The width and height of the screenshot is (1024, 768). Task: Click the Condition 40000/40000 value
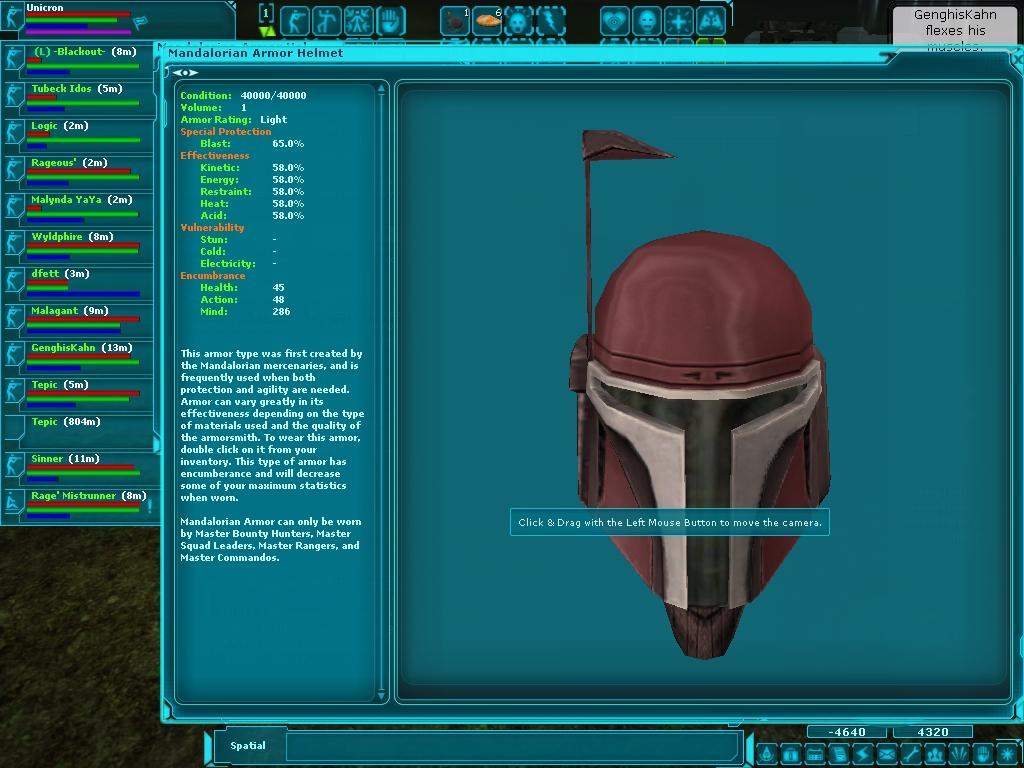tap(273, 95)
